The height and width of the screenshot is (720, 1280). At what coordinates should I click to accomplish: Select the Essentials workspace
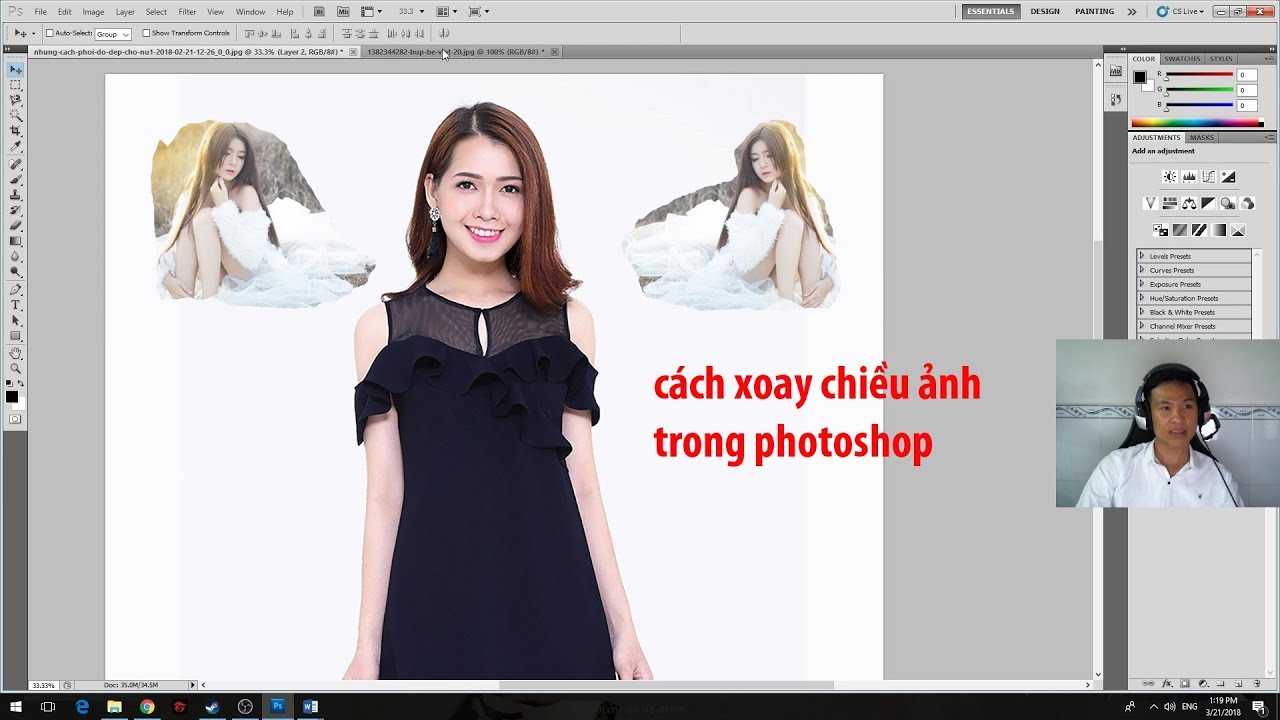point(990,12)
